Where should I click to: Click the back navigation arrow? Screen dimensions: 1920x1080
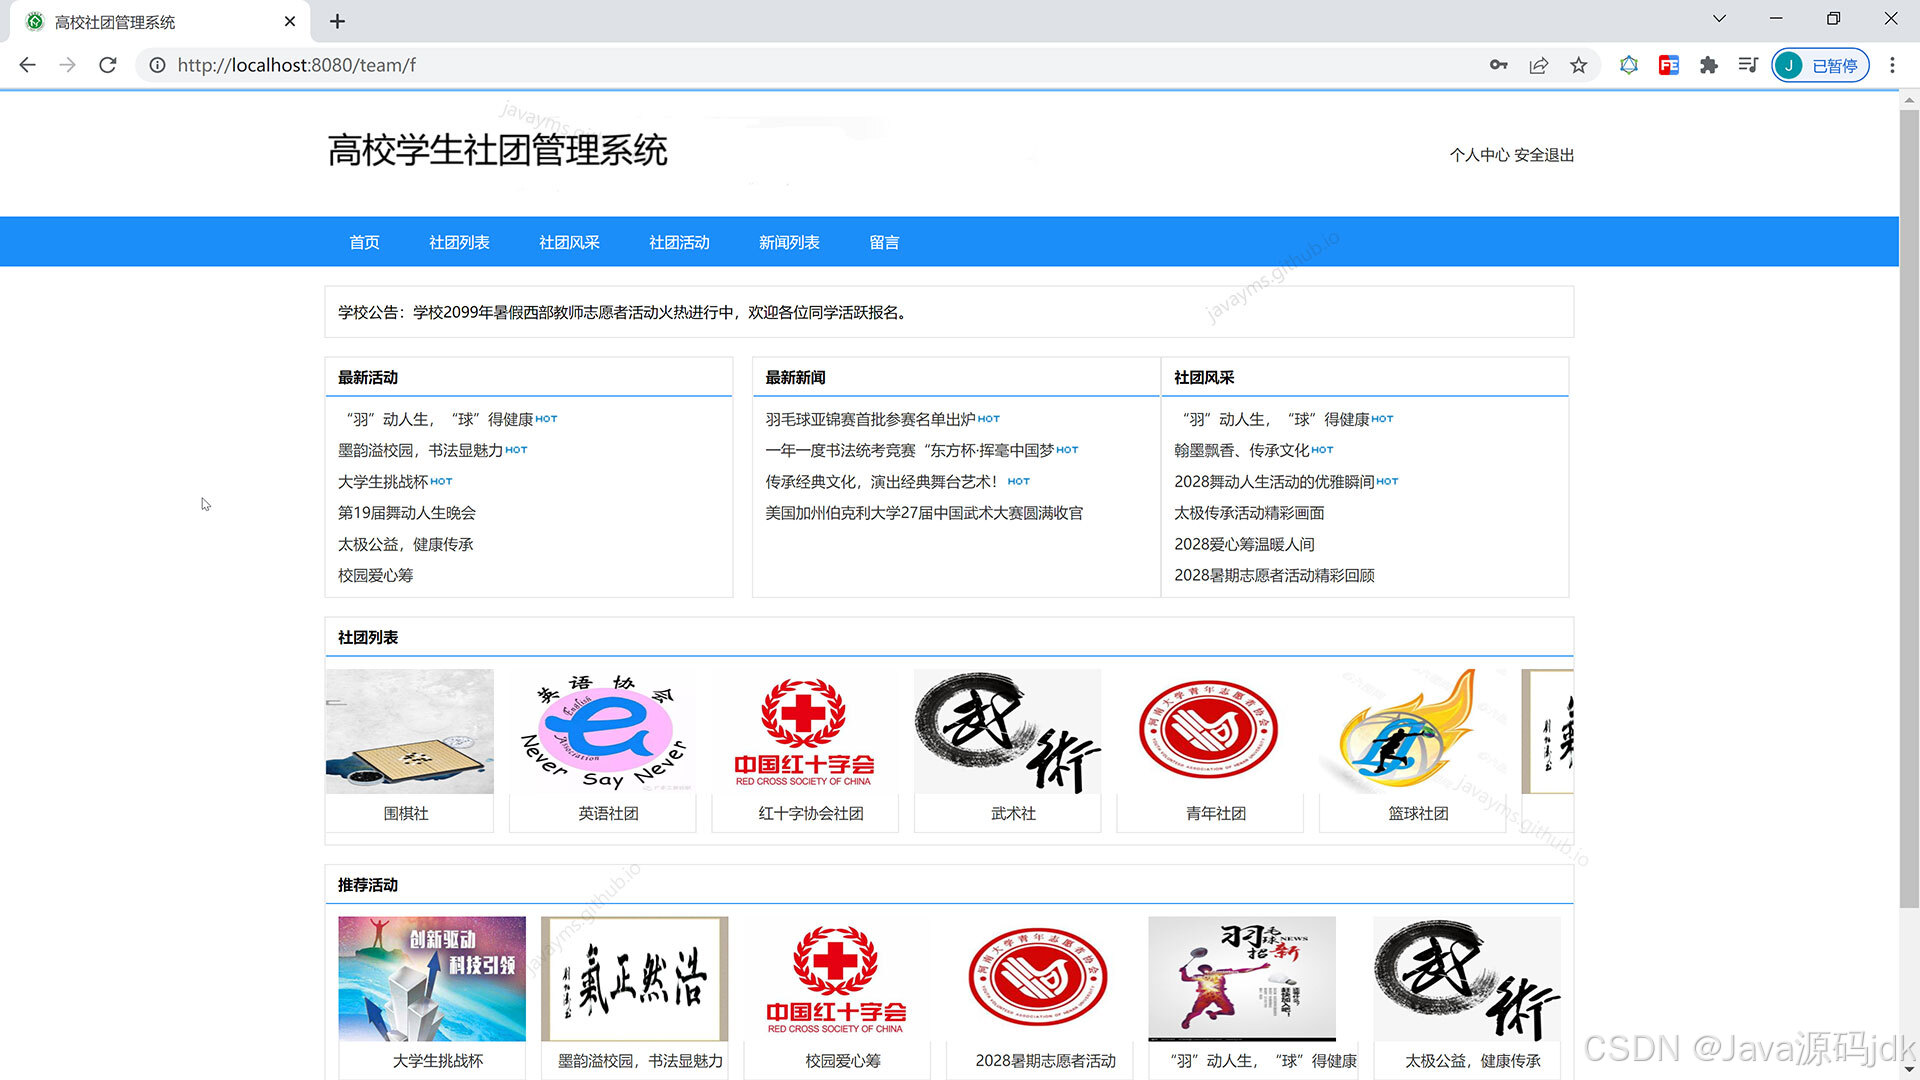(x=26, y=65)
